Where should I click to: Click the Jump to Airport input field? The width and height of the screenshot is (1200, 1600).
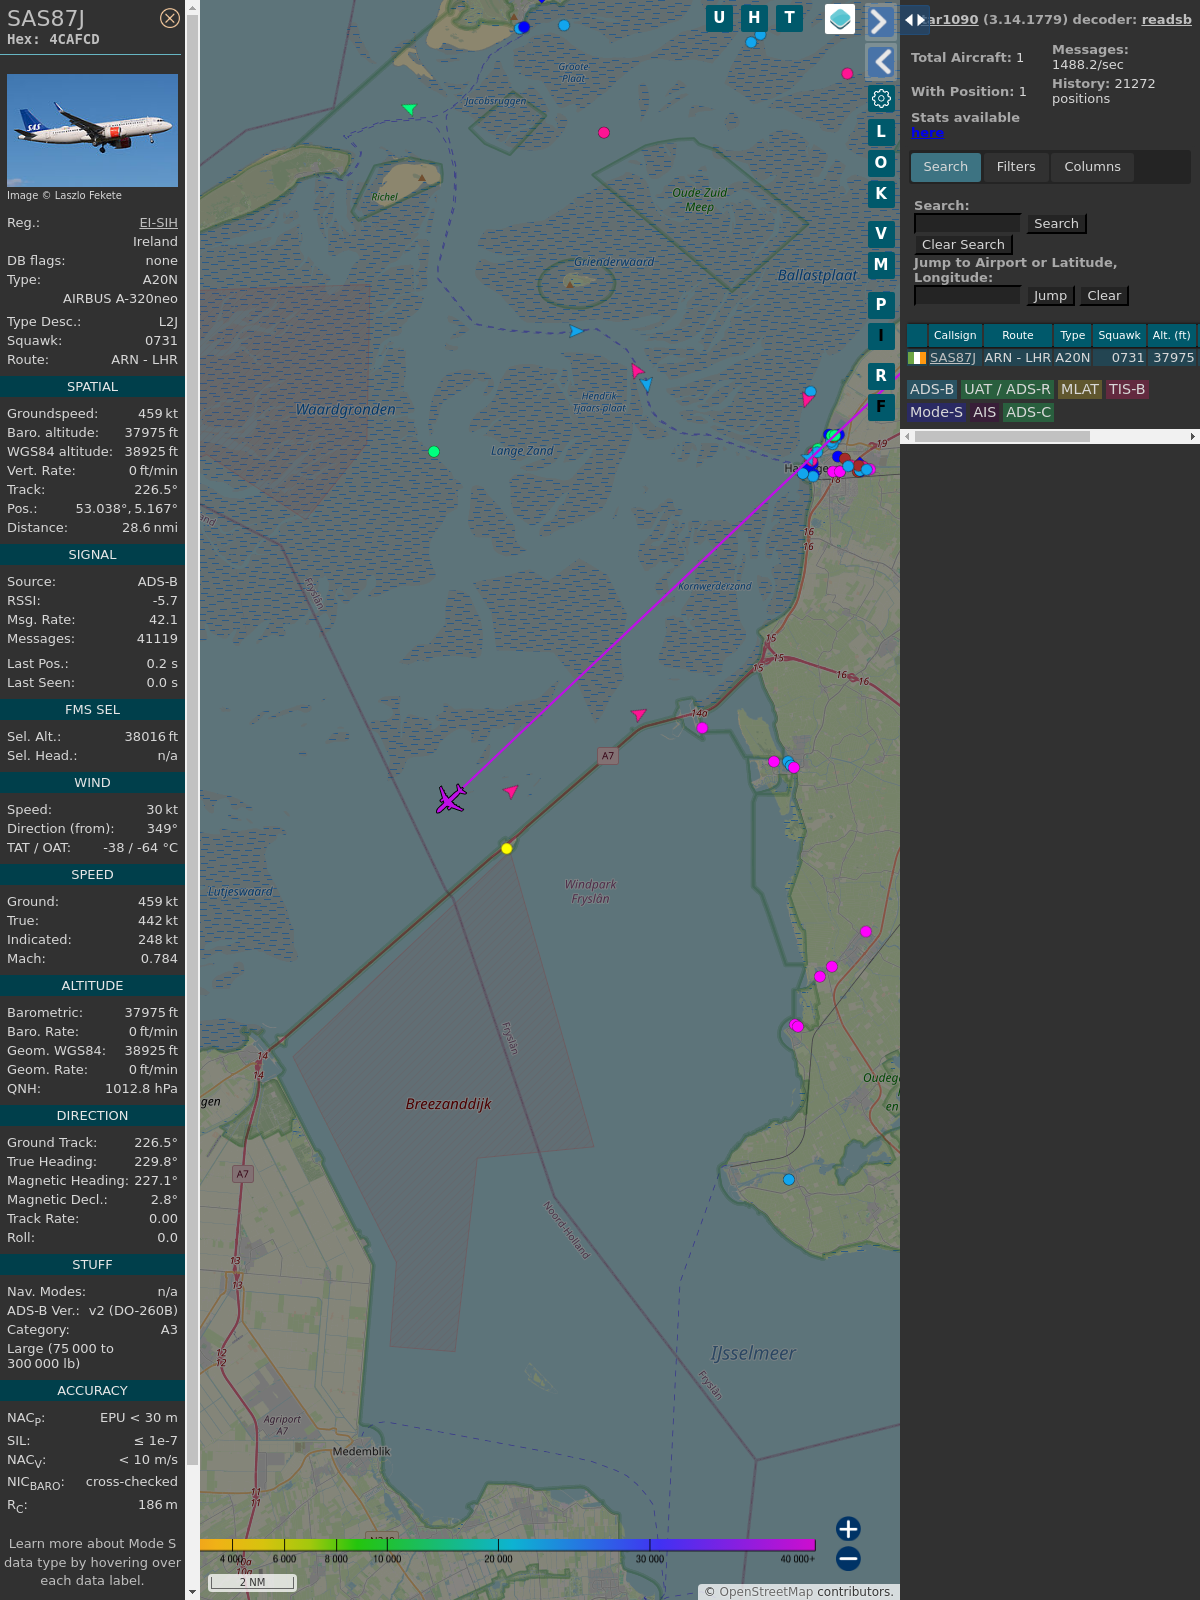click(x=967, y=295)
